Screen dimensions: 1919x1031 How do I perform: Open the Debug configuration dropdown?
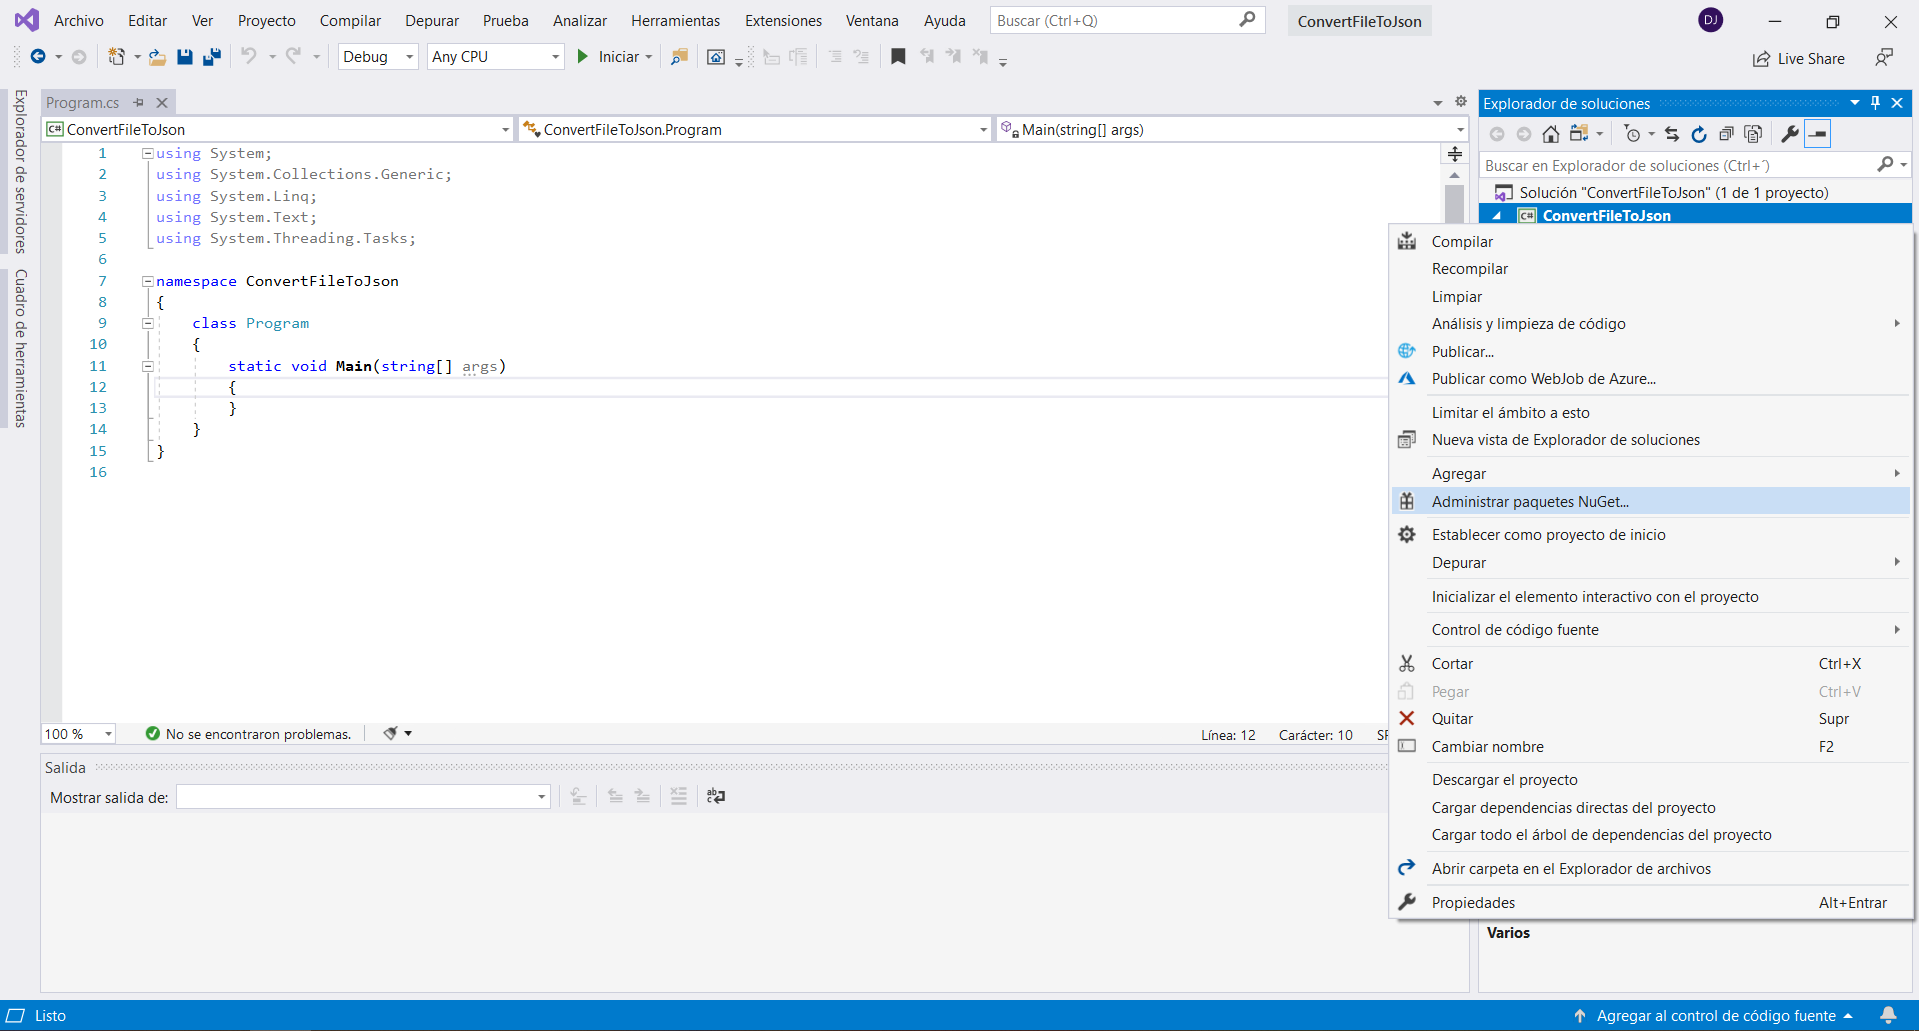(x=378, y=57)
